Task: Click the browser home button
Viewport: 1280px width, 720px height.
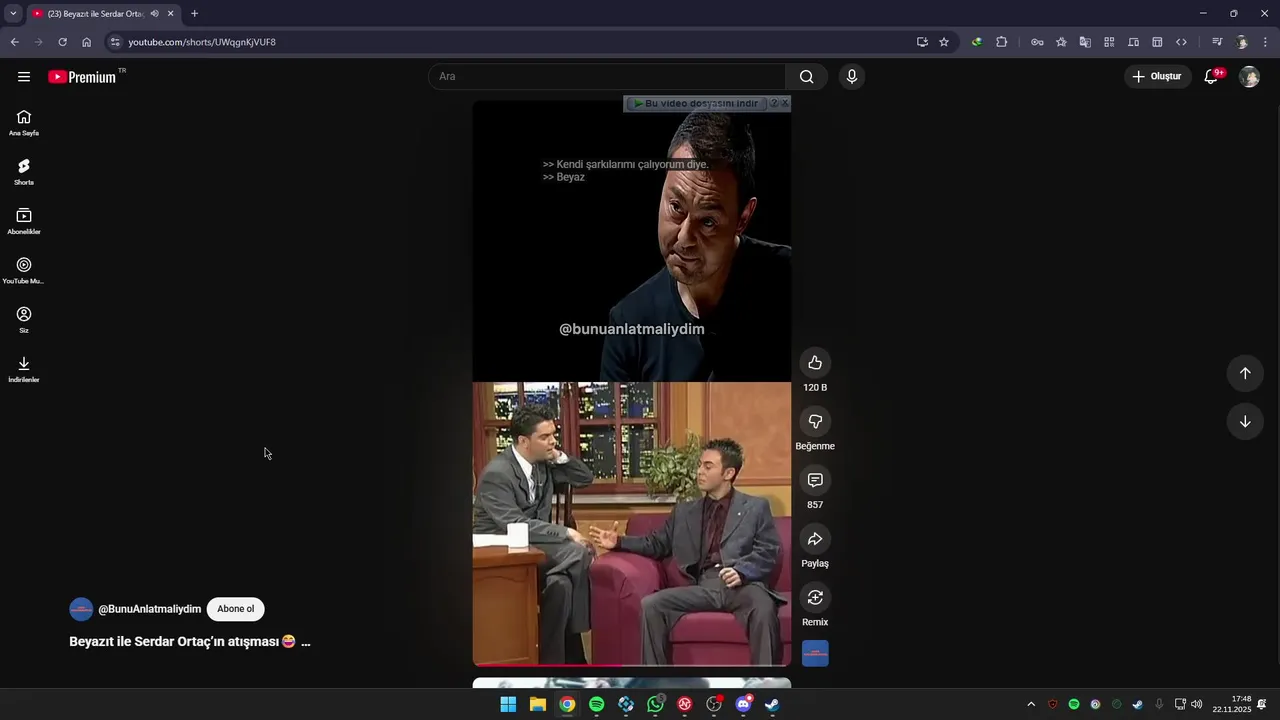Action: 86,42
